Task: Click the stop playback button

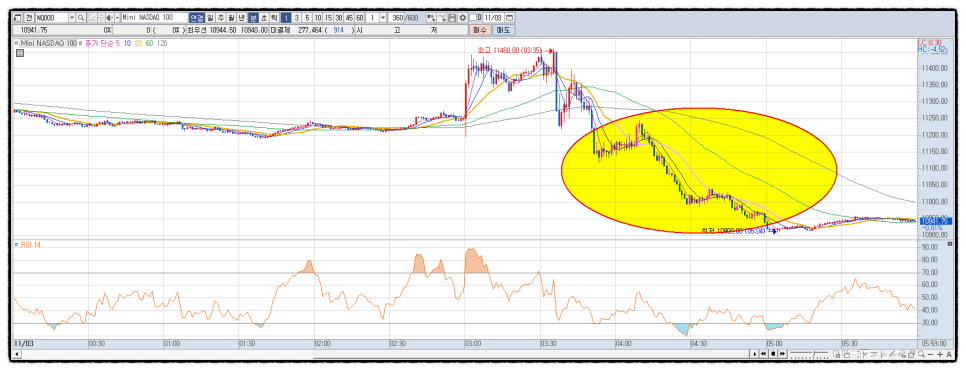Action: pyautogui.click(x=773, y=354)
